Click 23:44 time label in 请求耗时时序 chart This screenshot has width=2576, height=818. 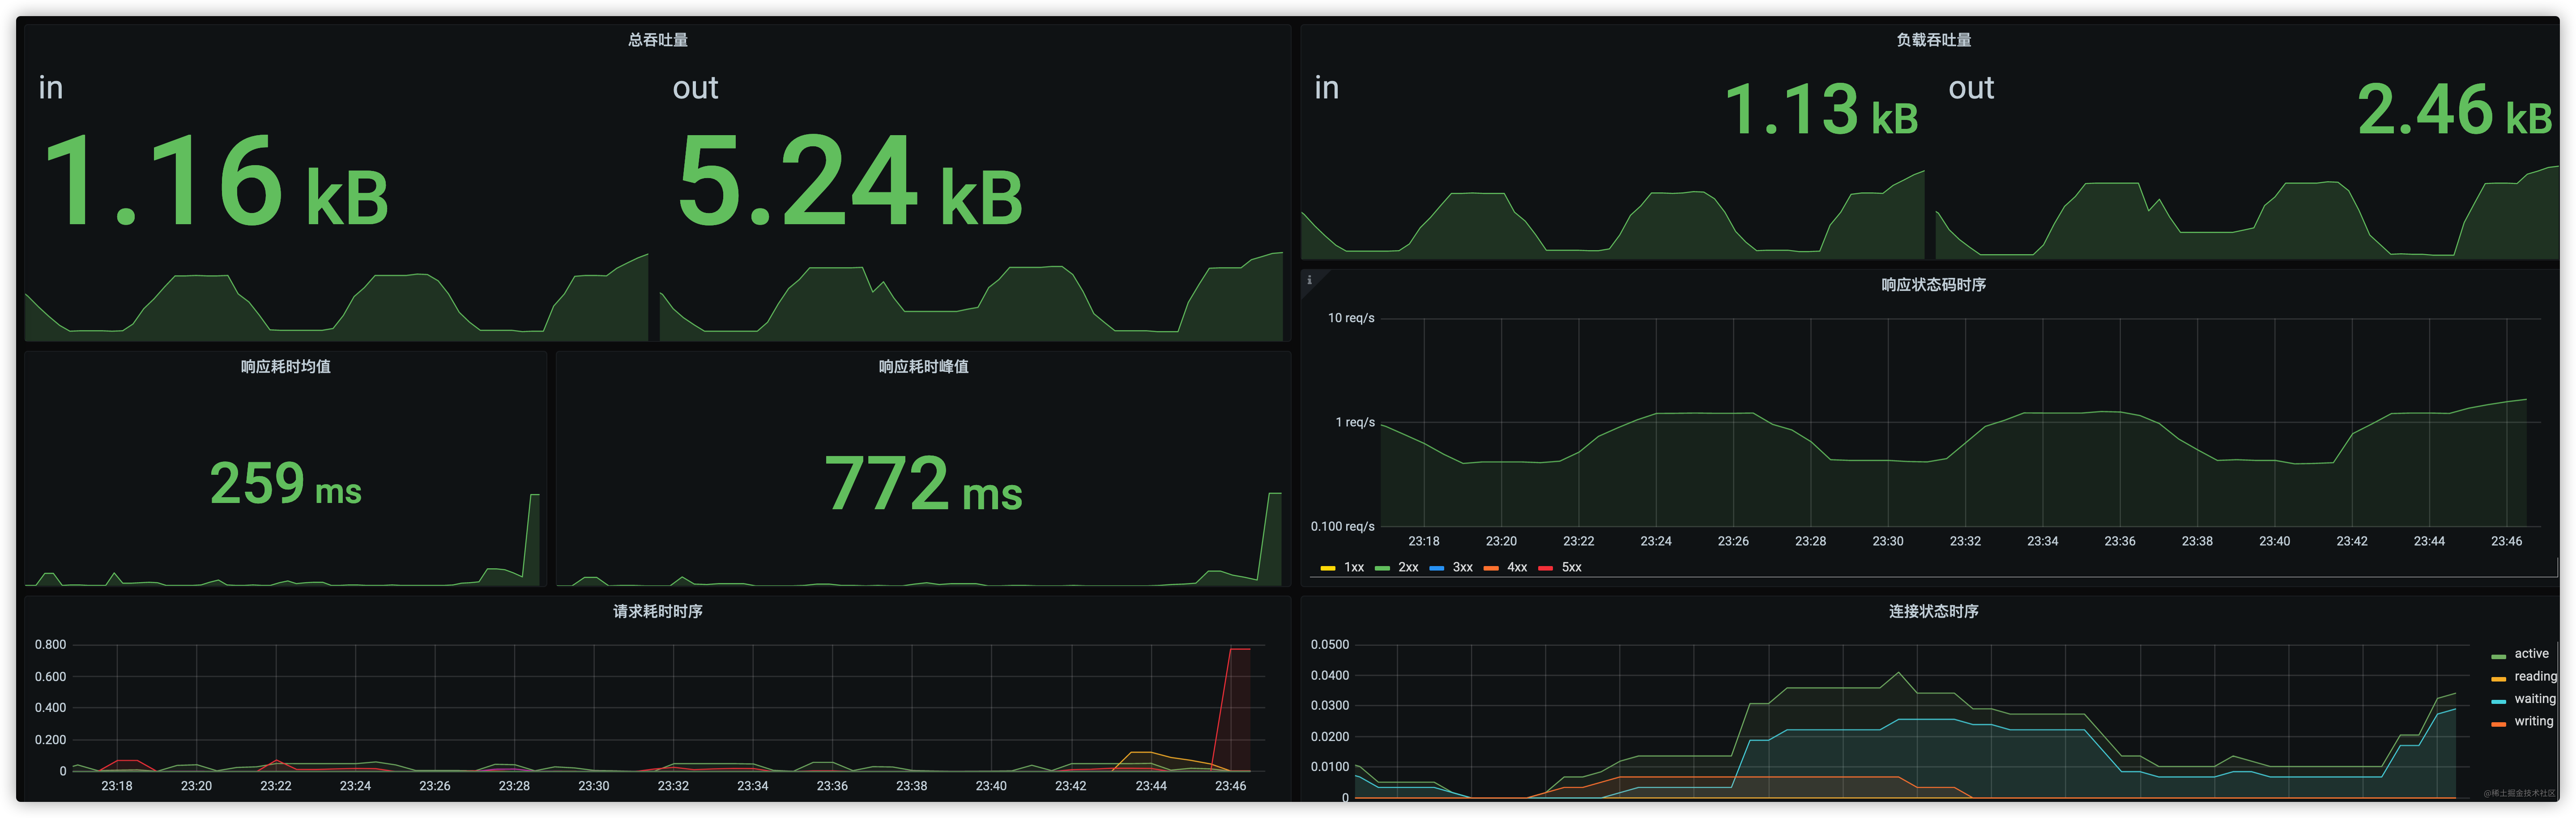pos(1150,785)
